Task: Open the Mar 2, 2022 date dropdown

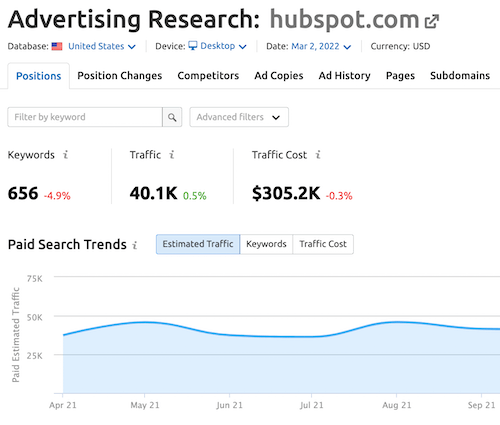Action: click(321, 46)
